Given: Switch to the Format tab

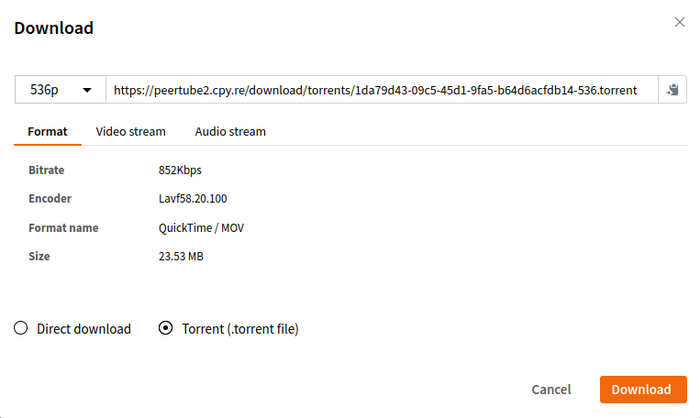Looking at the screenshot, I should point(48,131).
